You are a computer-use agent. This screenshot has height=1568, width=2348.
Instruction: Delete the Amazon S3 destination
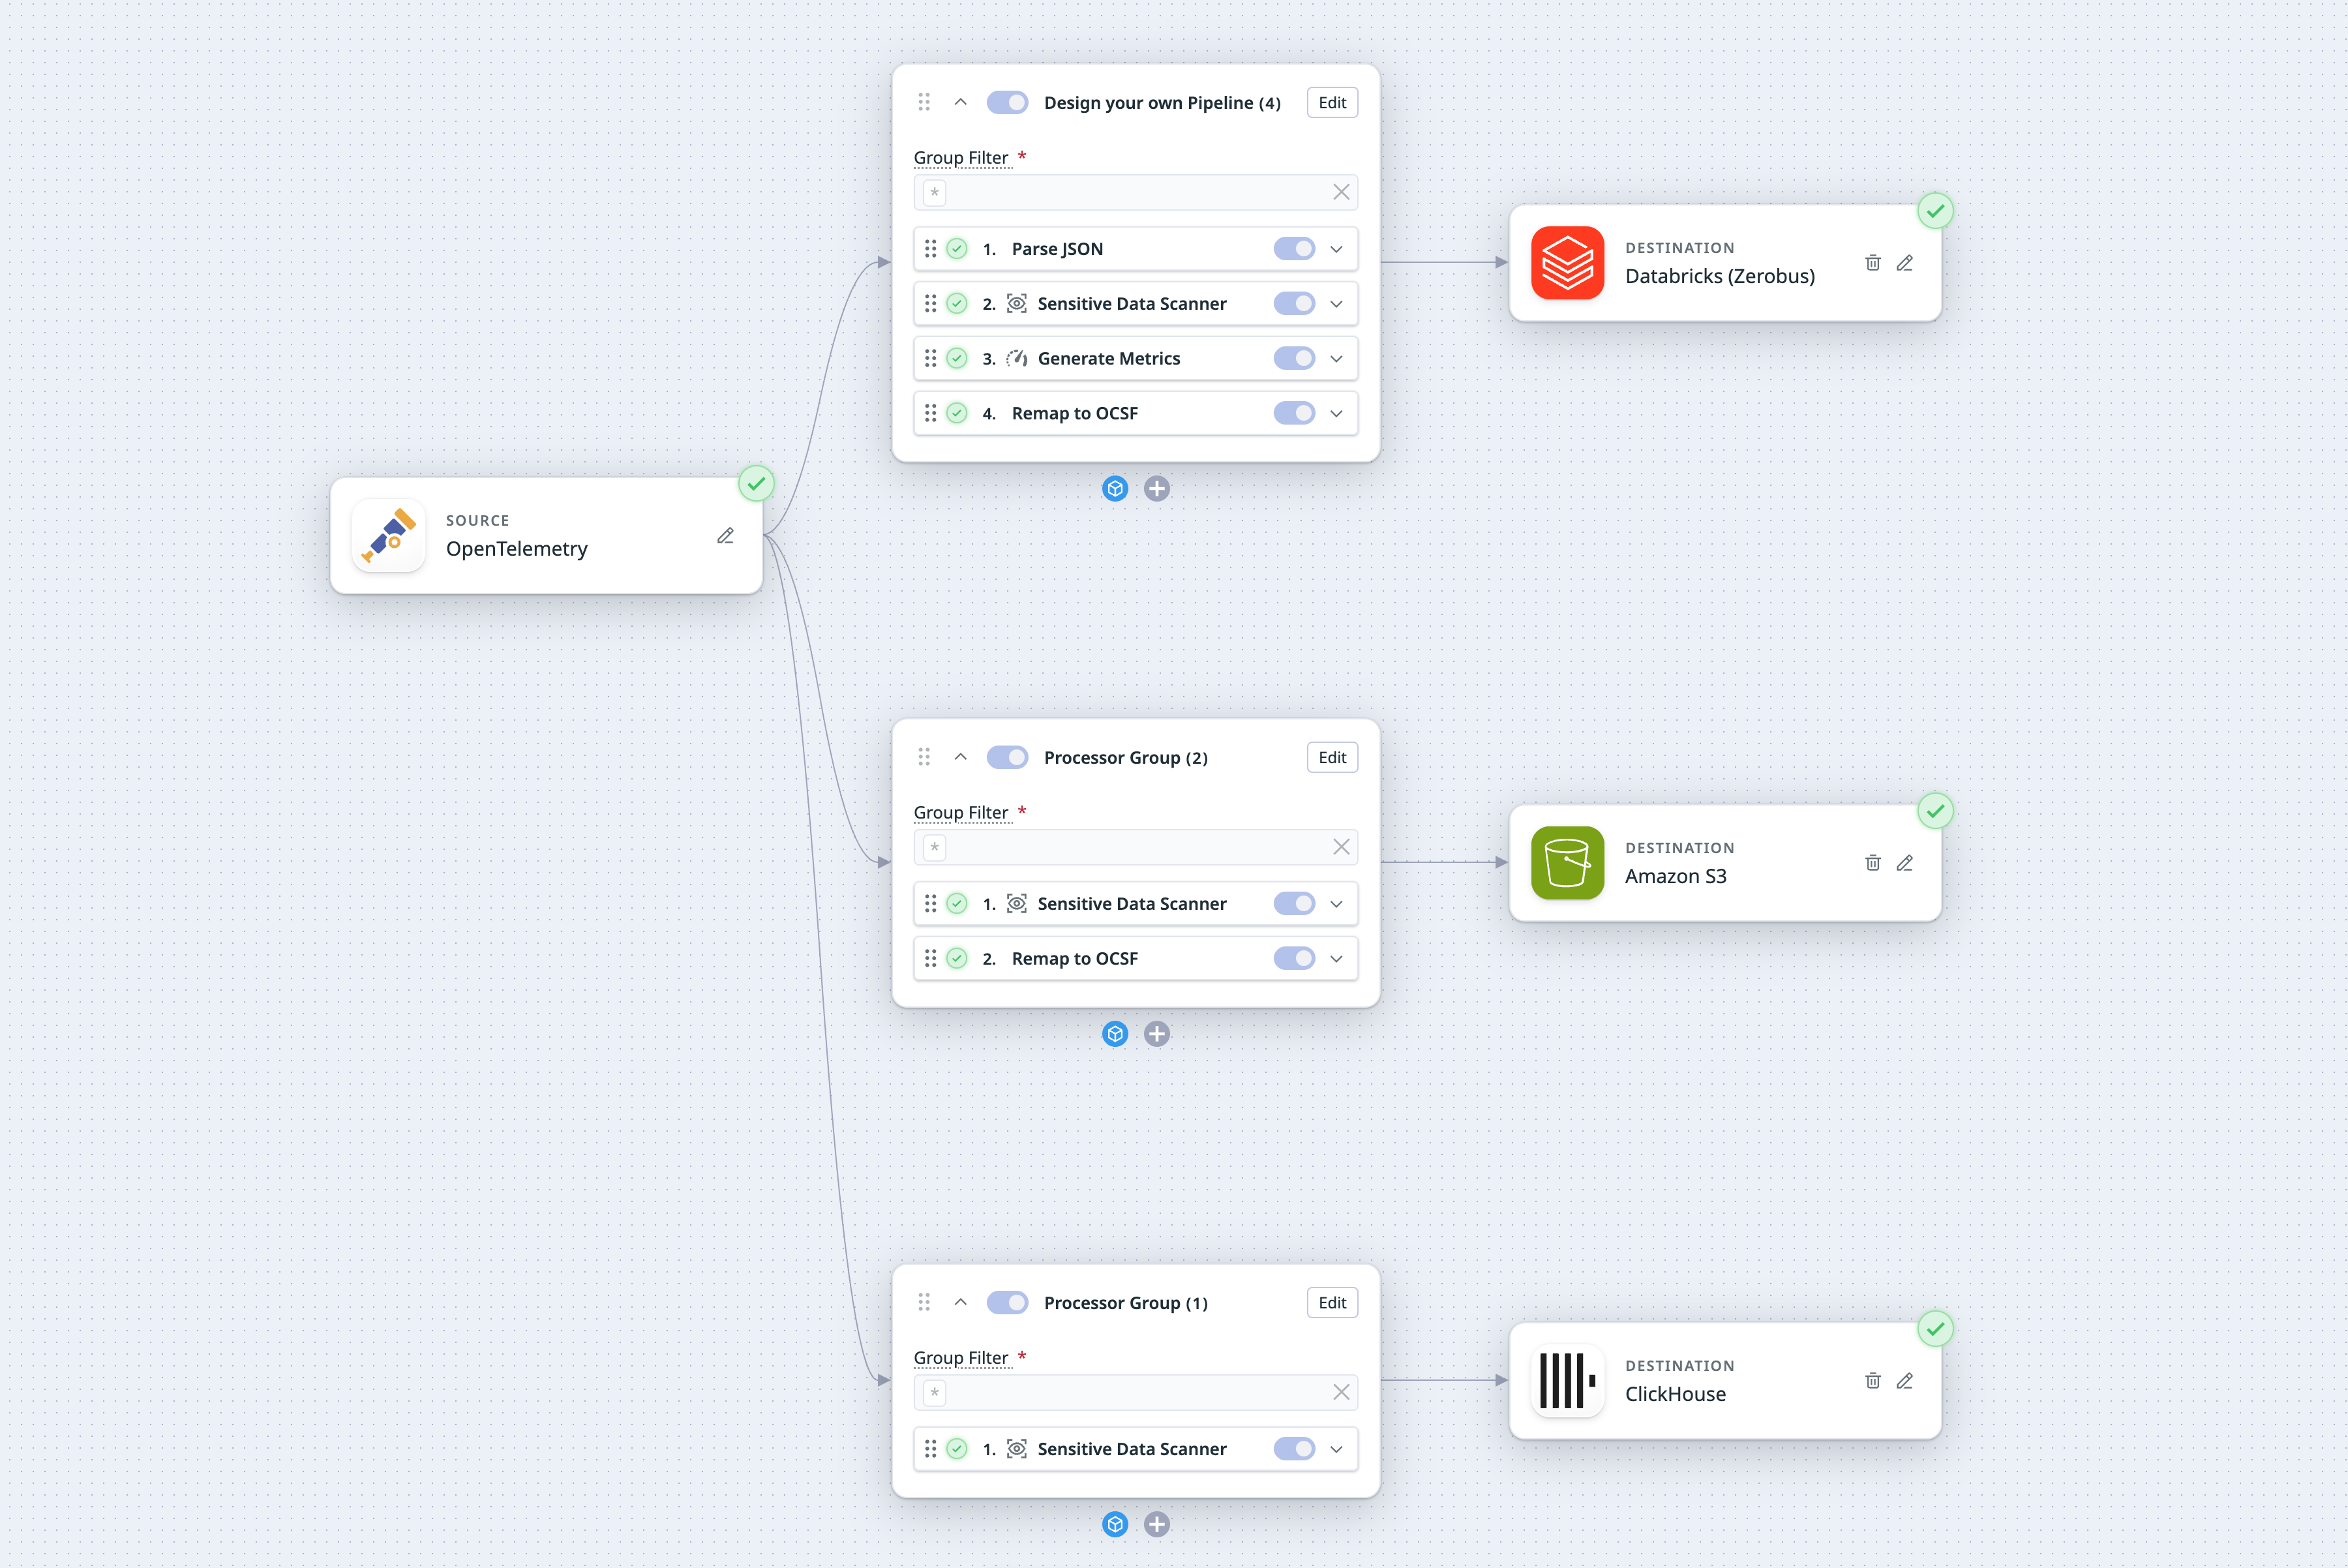click(x=1873, y=863)
